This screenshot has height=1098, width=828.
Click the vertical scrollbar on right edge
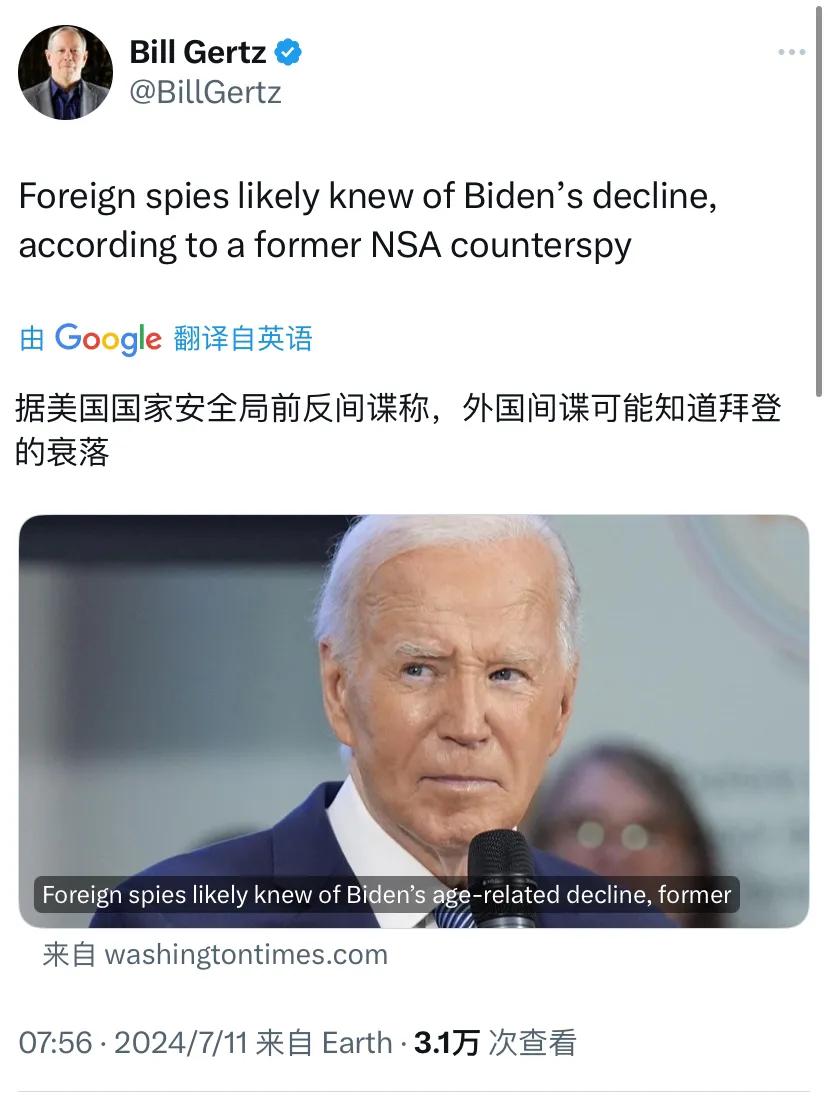[818, 202]
